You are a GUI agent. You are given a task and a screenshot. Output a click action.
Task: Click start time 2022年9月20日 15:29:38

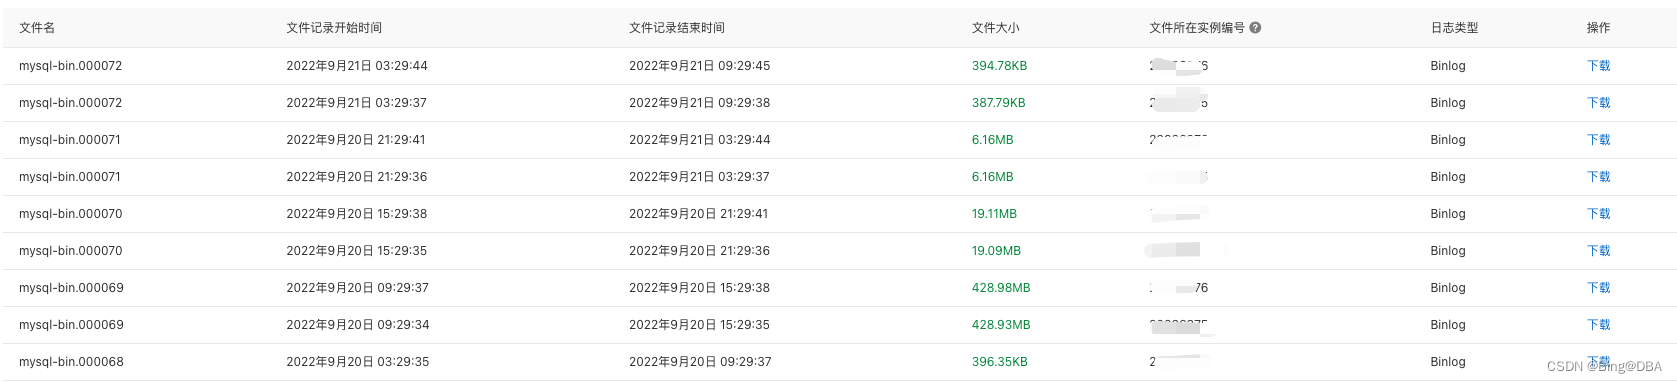[x=356, y=214]
